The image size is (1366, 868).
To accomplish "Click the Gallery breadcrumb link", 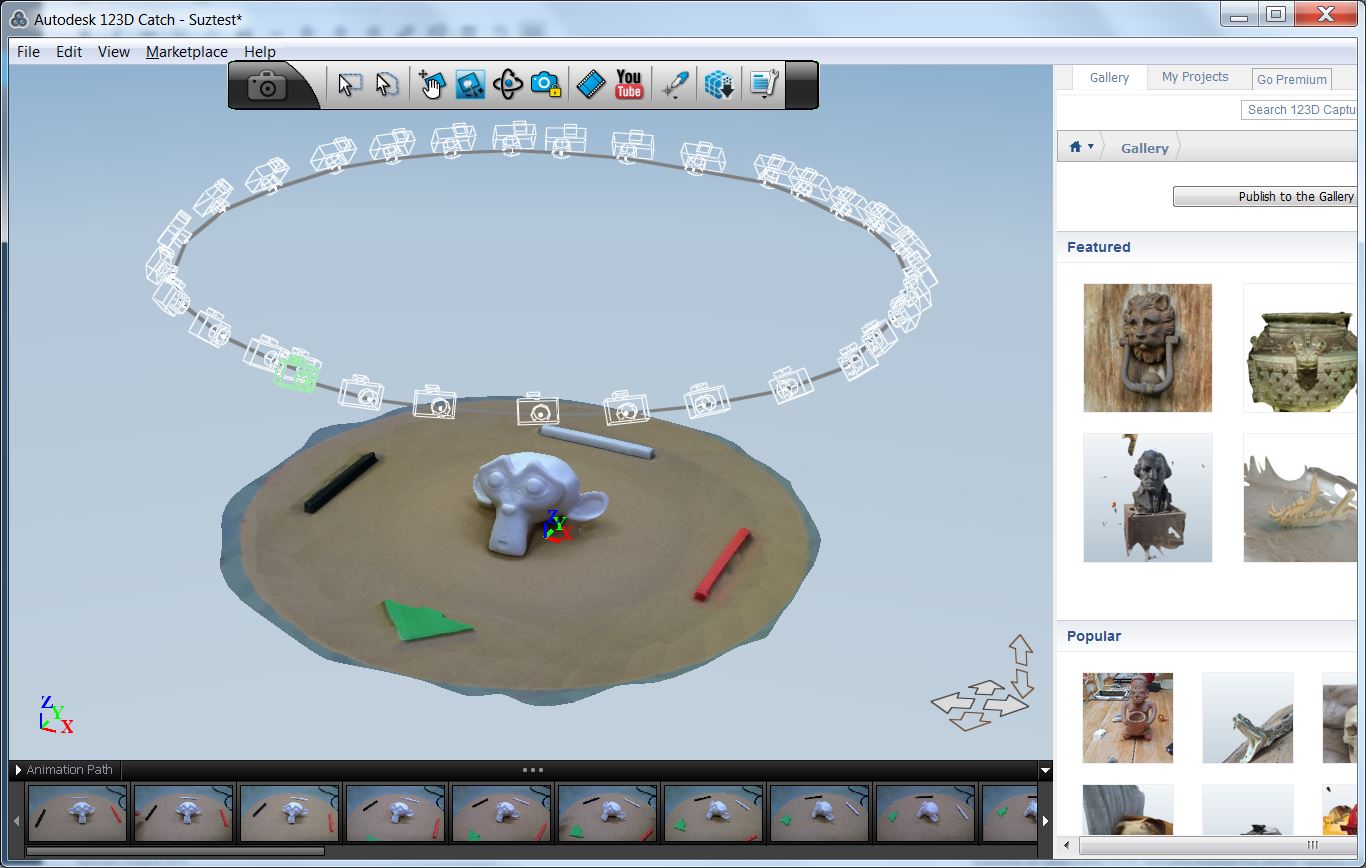I will 1145,148.
